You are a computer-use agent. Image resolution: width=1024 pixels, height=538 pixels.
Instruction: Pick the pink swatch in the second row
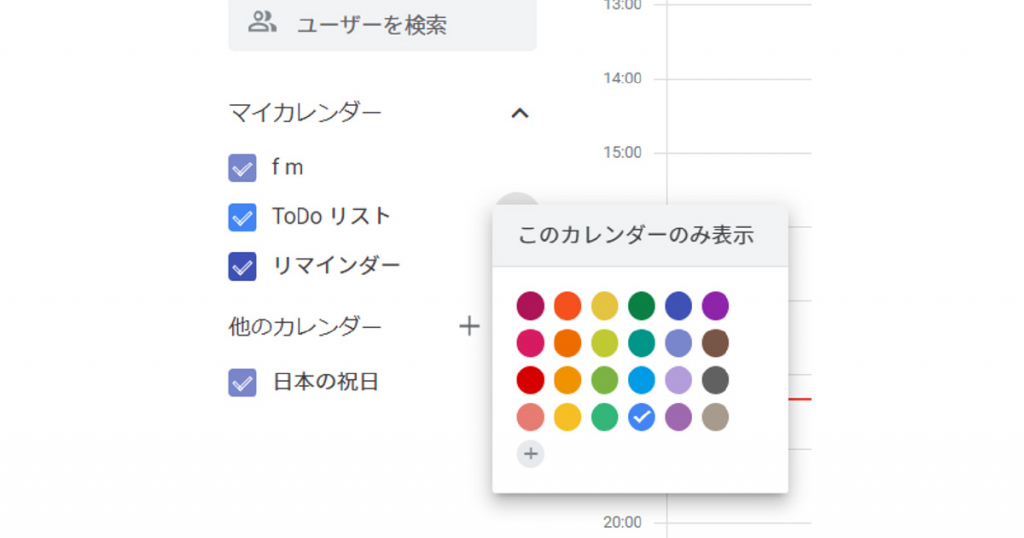(x=530, y=343)
